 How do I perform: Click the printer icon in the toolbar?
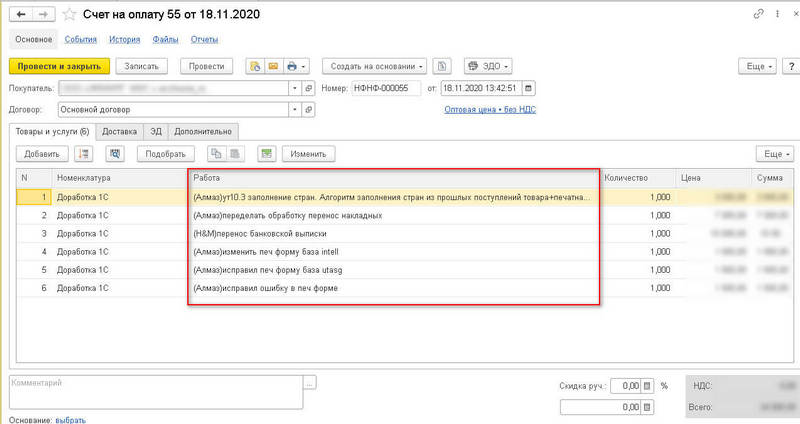point(292,66)
